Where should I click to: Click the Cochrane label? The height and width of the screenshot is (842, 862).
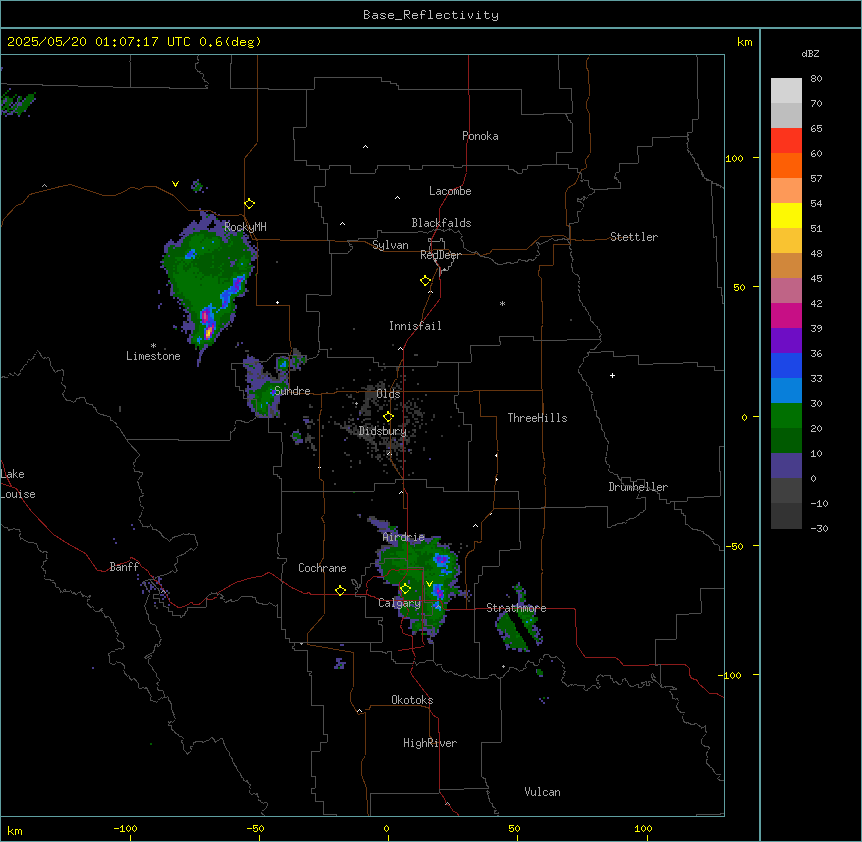322,568
